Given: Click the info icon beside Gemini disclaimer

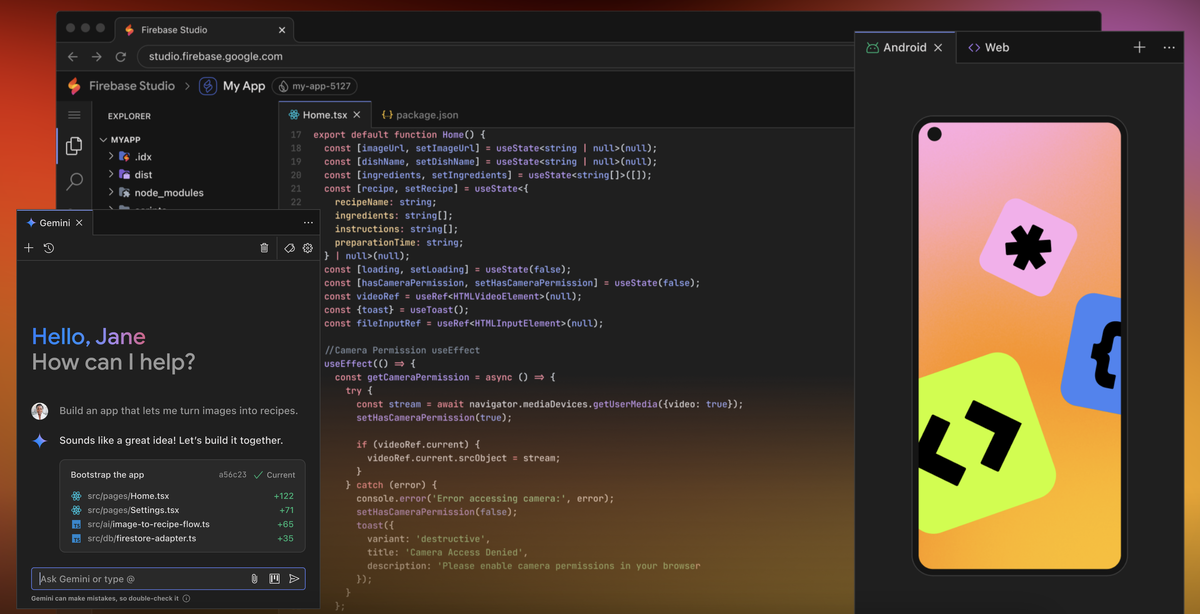Looking at the screenshot, I should pyautogui.click(x=187, y=599).
